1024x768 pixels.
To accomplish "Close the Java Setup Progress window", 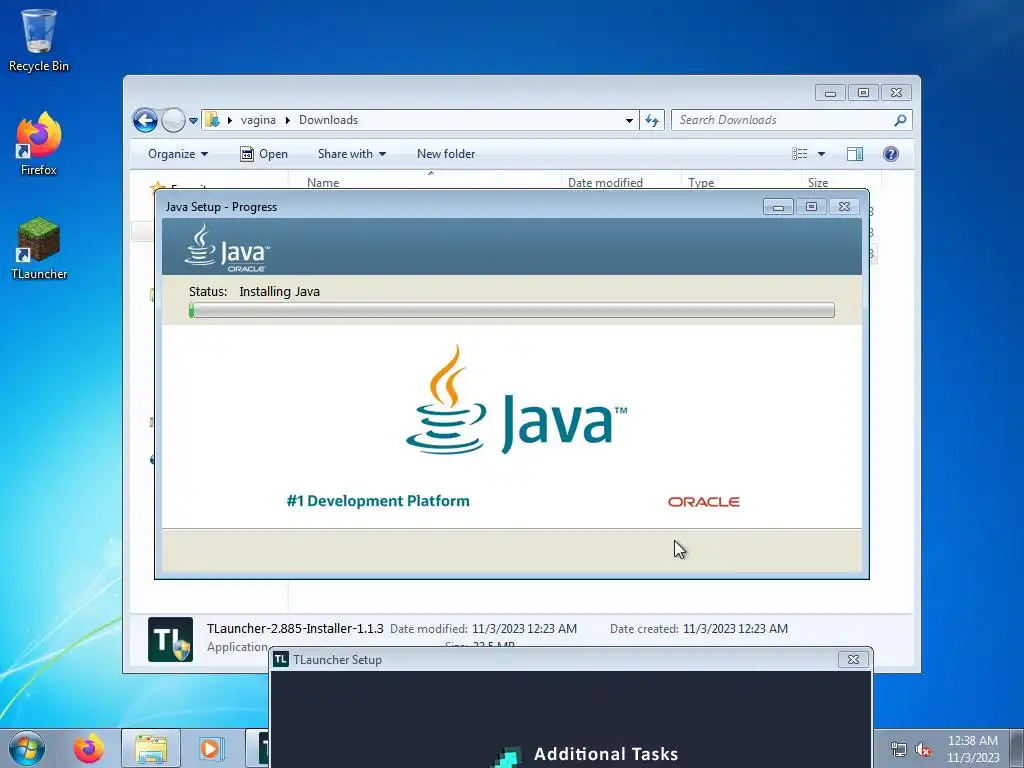I will [x=844, y=207].
